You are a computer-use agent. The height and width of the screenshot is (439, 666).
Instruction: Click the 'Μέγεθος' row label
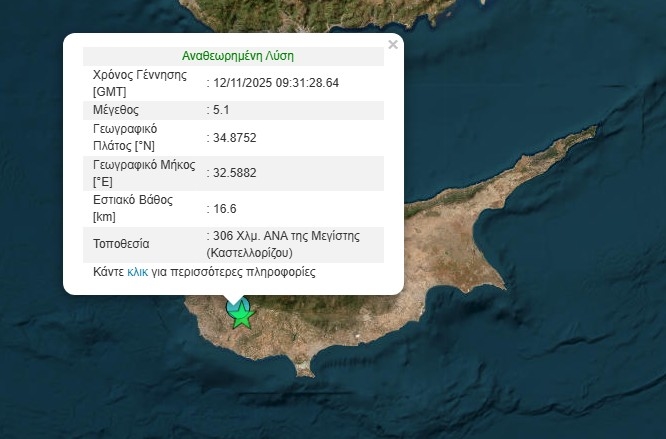[x=115, y=110]
